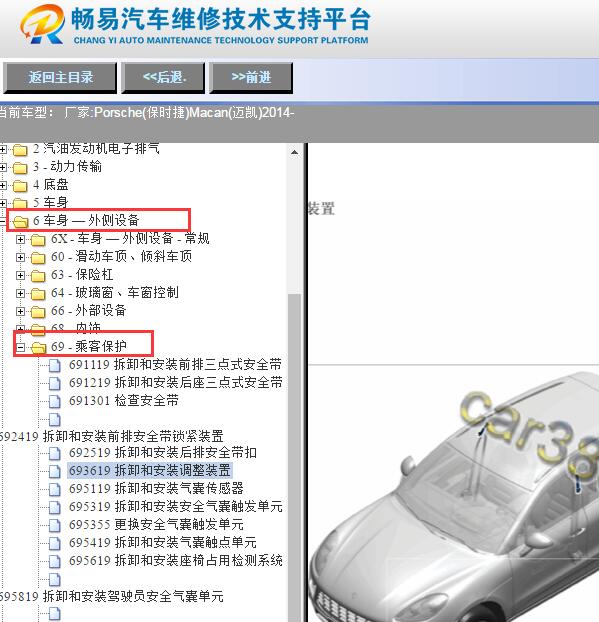Open 695319 拆卸和安装安全气囊触发单元
Image resolution: width=599 pixels, height=622 pixels.
(x=175, y=507)
